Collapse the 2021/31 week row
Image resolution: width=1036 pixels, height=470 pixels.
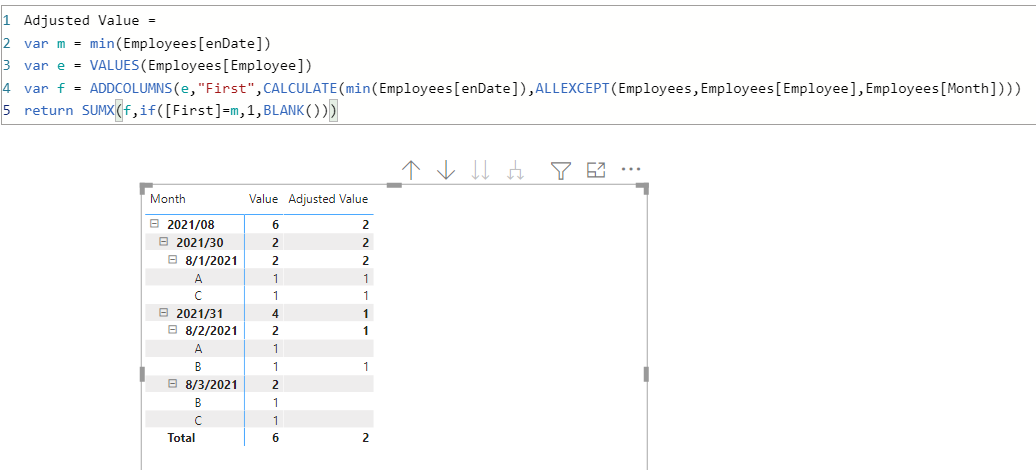point(164,313)
